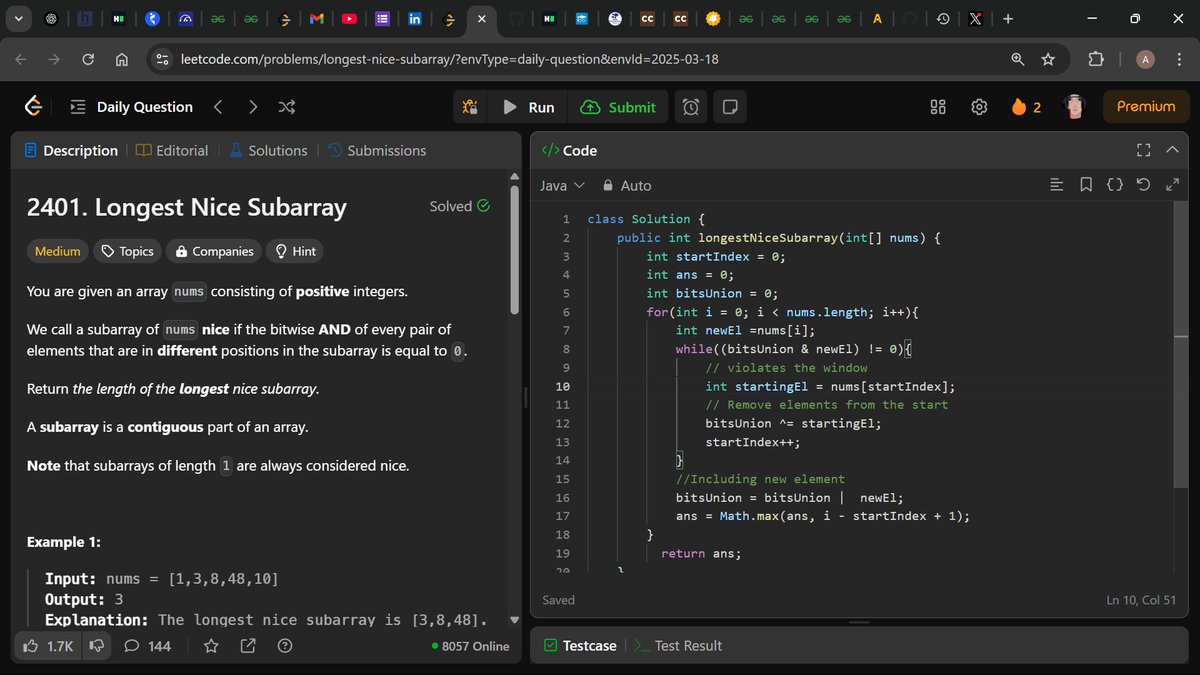The height and width of the screenshot is (675, 1200).
Task: Expand editor with diagonal arrows icon
Action: (1173, 185)
